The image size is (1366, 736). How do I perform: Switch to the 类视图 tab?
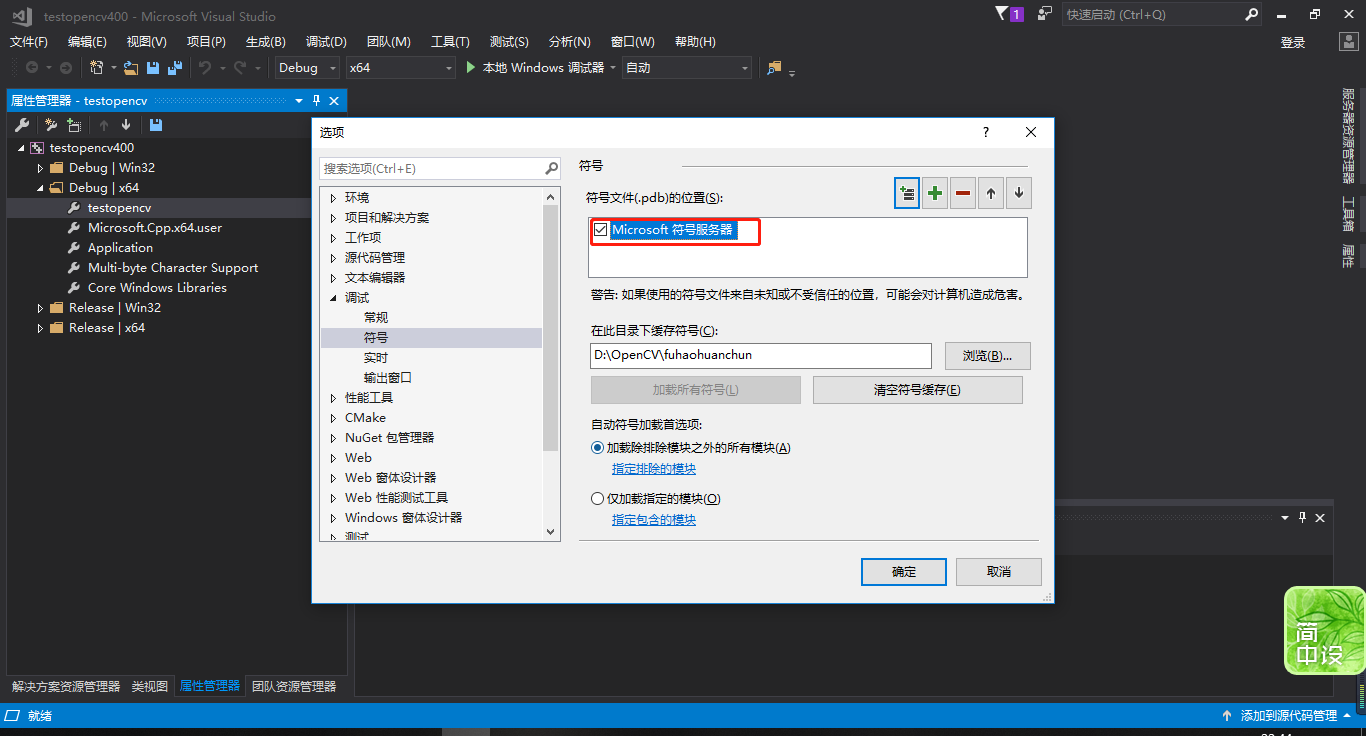tap(150, 686)
